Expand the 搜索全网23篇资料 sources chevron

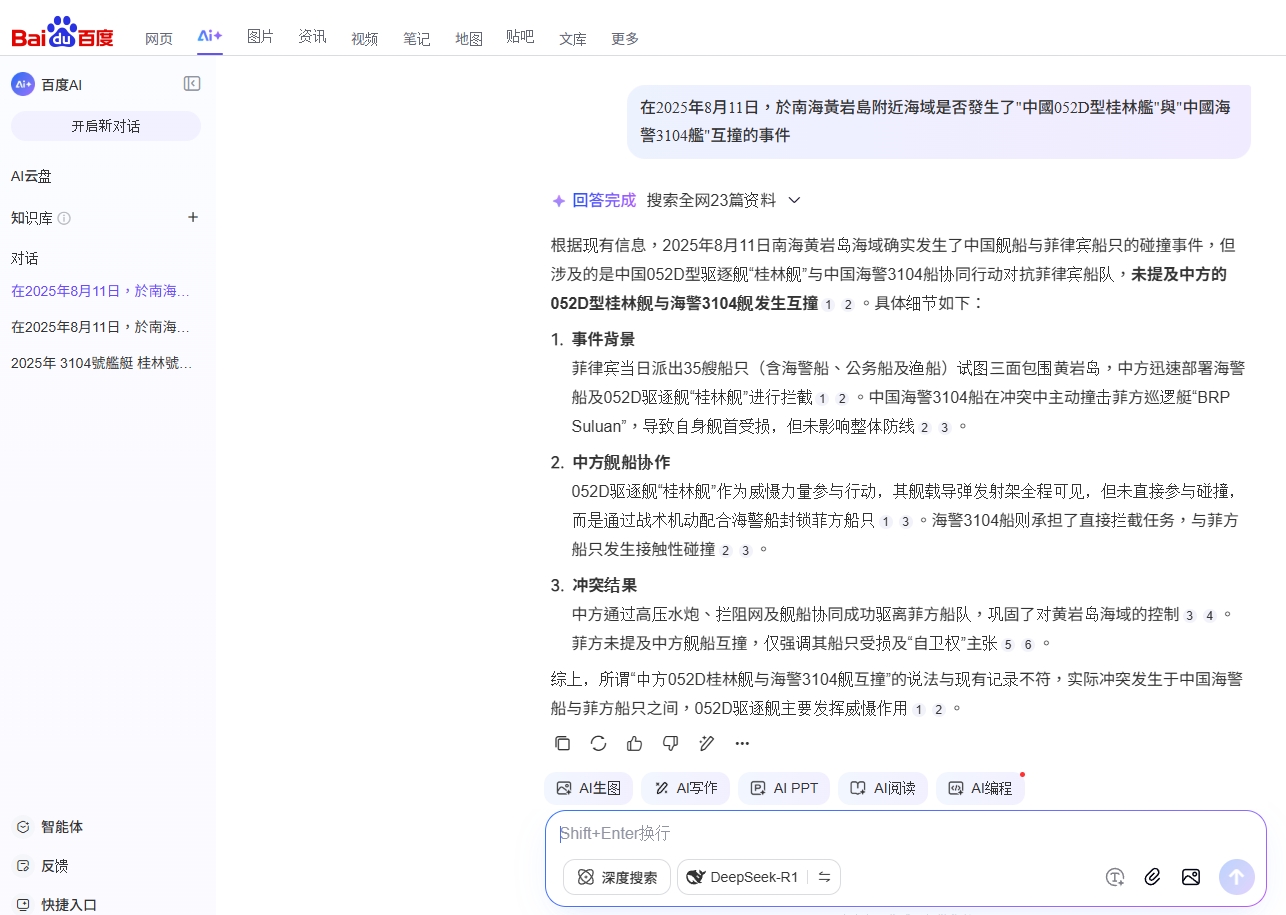point(795,200)
